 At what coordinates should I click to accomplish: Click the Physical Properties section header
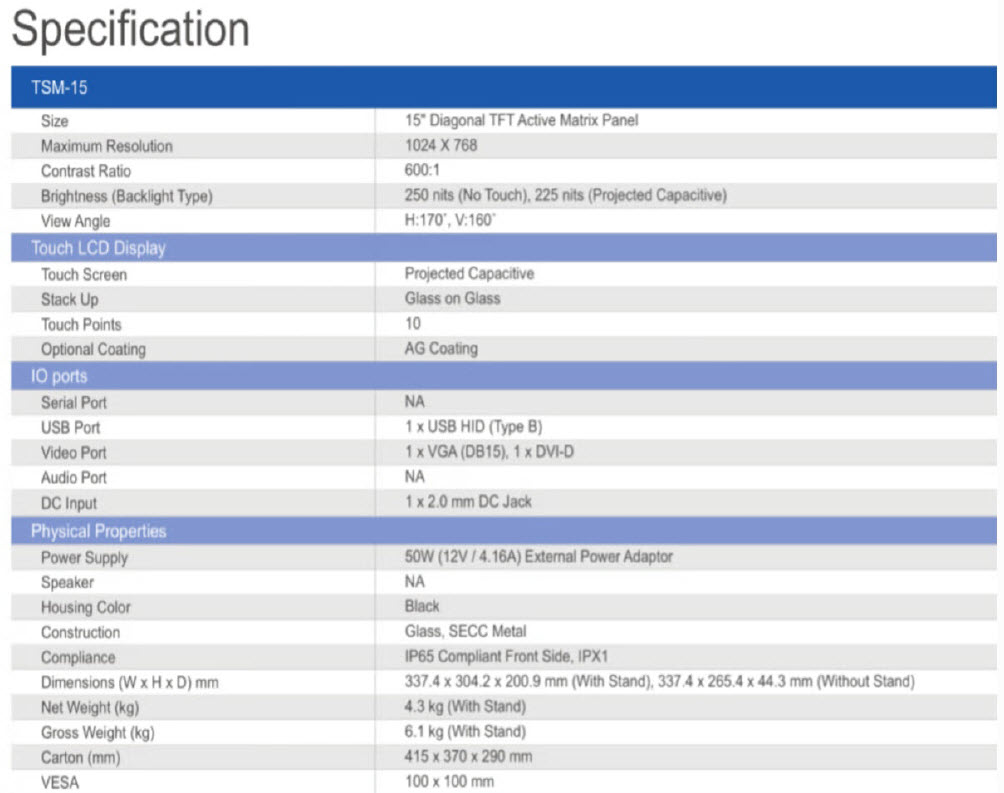click(504, 531)
